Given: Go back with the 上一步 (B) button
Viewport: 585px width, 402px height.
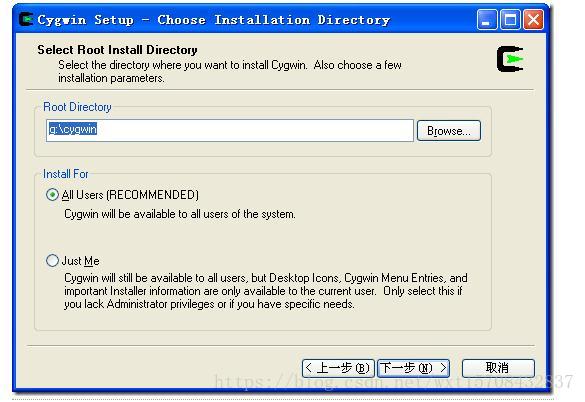Looking at the screenshot, I should coord(338,368).
